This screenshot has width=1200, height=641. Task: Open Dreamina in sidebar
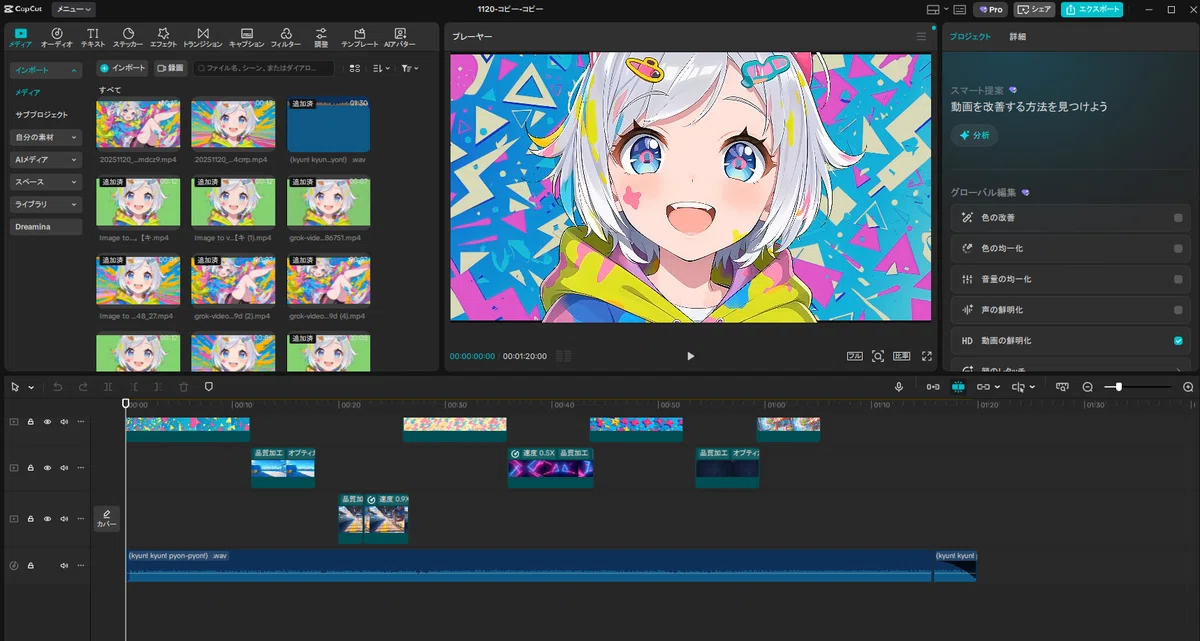(46, 227)
